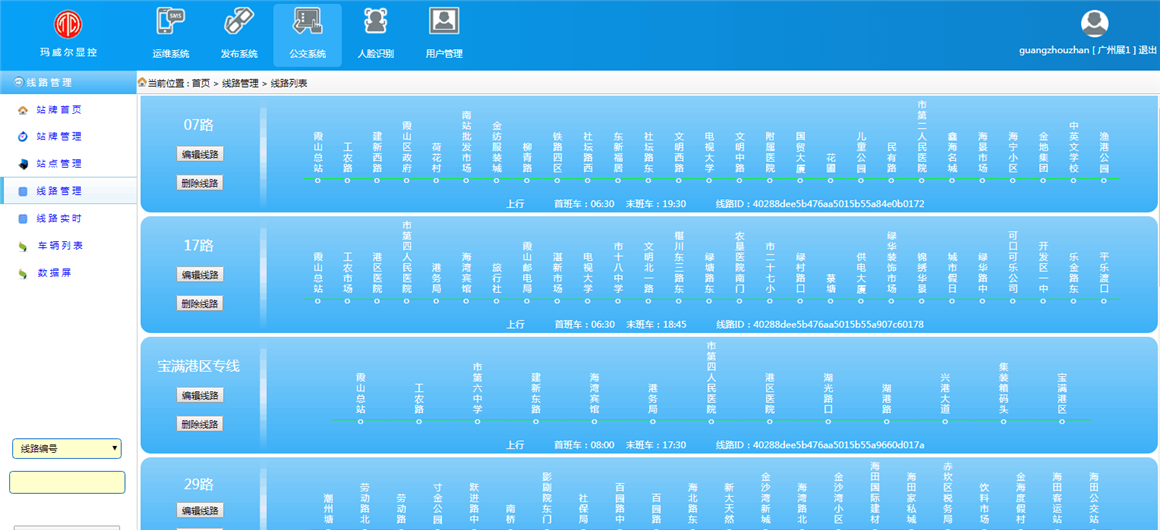The image size is (1160, 530).
Task: Click the user avatar icon
Action: tap(1095, 23)
